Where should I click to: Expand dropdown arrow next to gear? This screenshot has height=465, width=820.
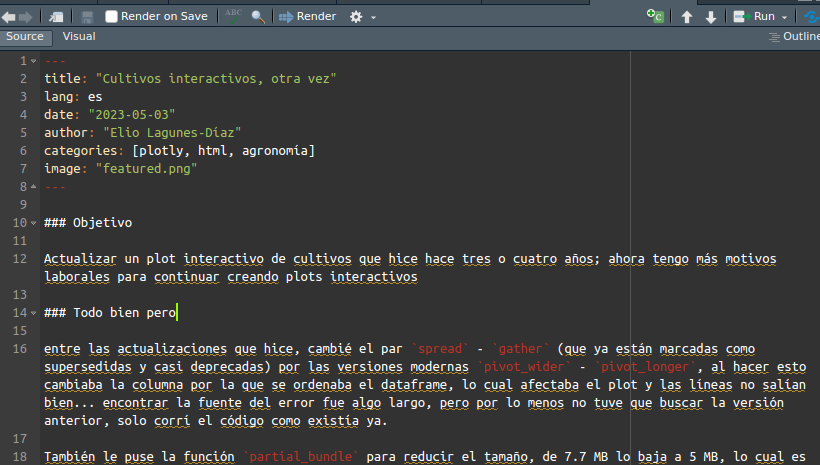(373, 17)
